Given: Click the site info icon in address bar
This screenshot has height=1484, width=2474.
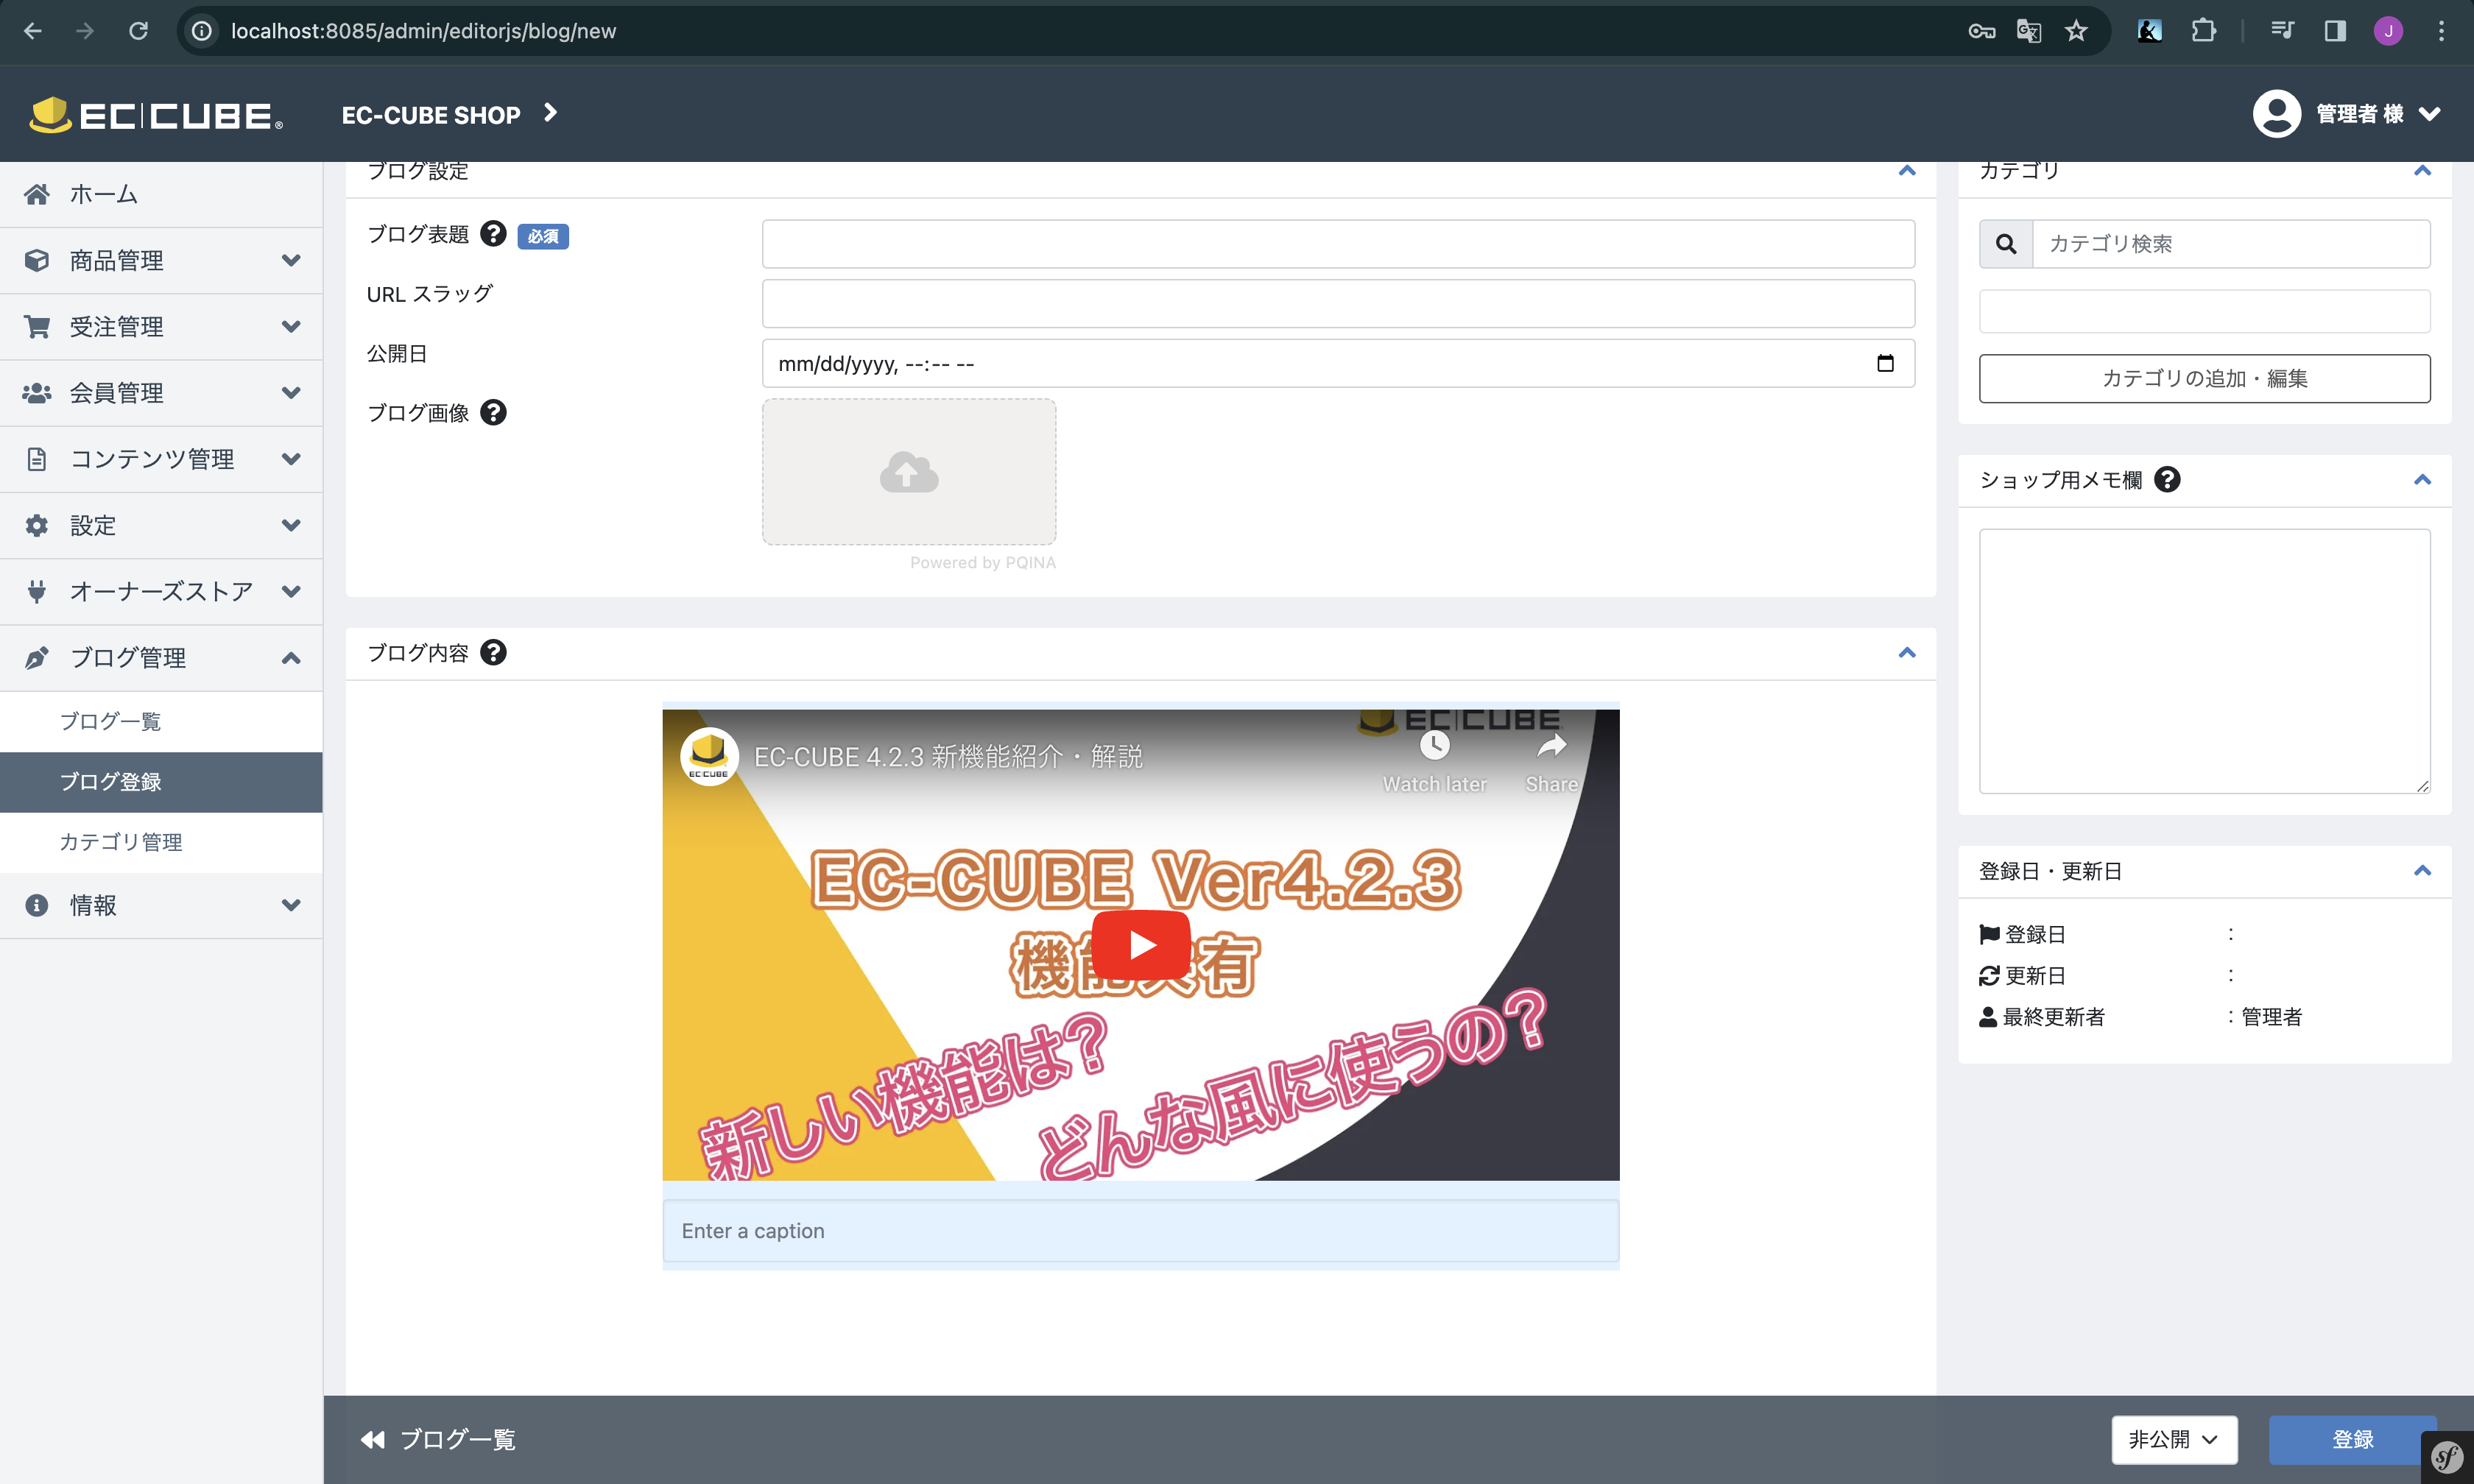Looking at the screenshot, I should click(x=201, y=31).
